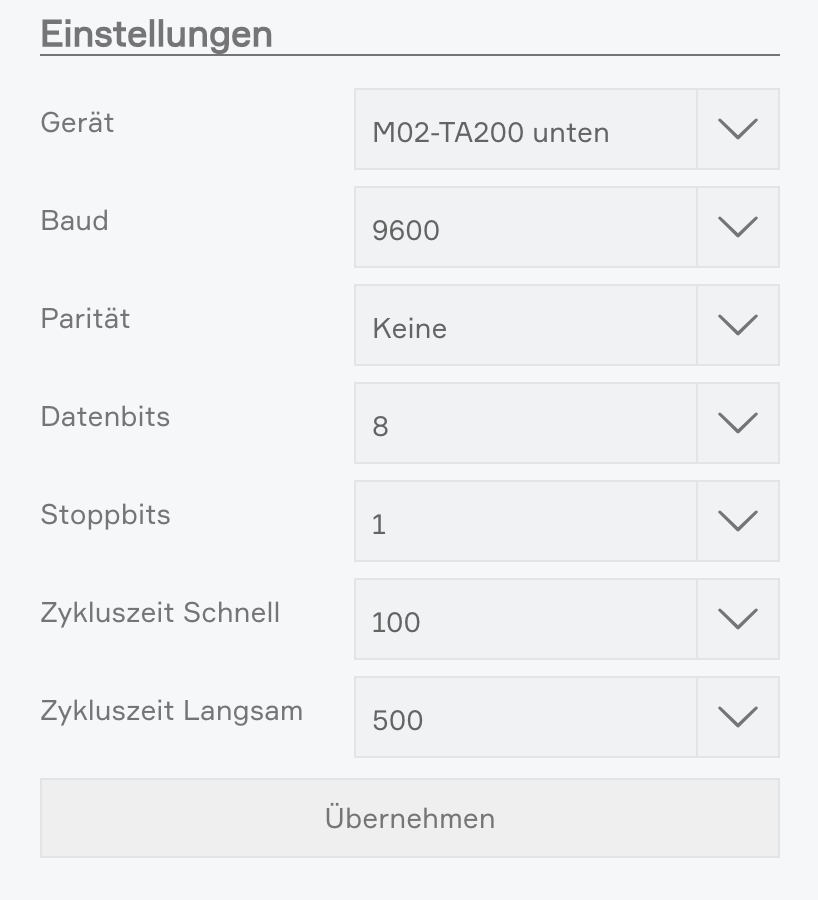Click the 'Zykluszeit Langsam' label text
Image resolution: width=818 pixels, height=900 pixels.
(x=171, y=711)
